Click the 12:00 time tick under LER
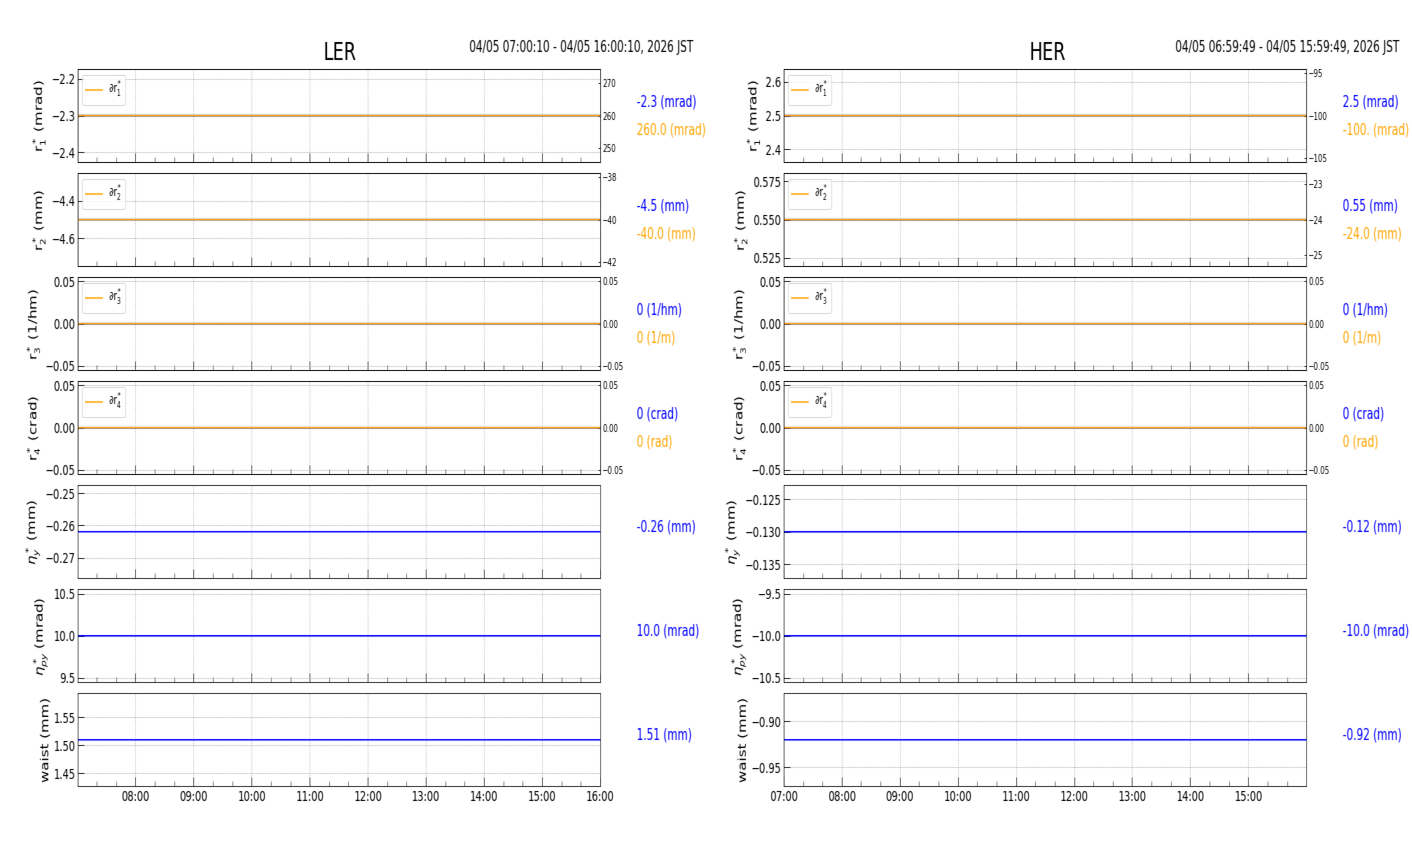The height and width of the screenshot is (864, 1412). click(368, 797)
